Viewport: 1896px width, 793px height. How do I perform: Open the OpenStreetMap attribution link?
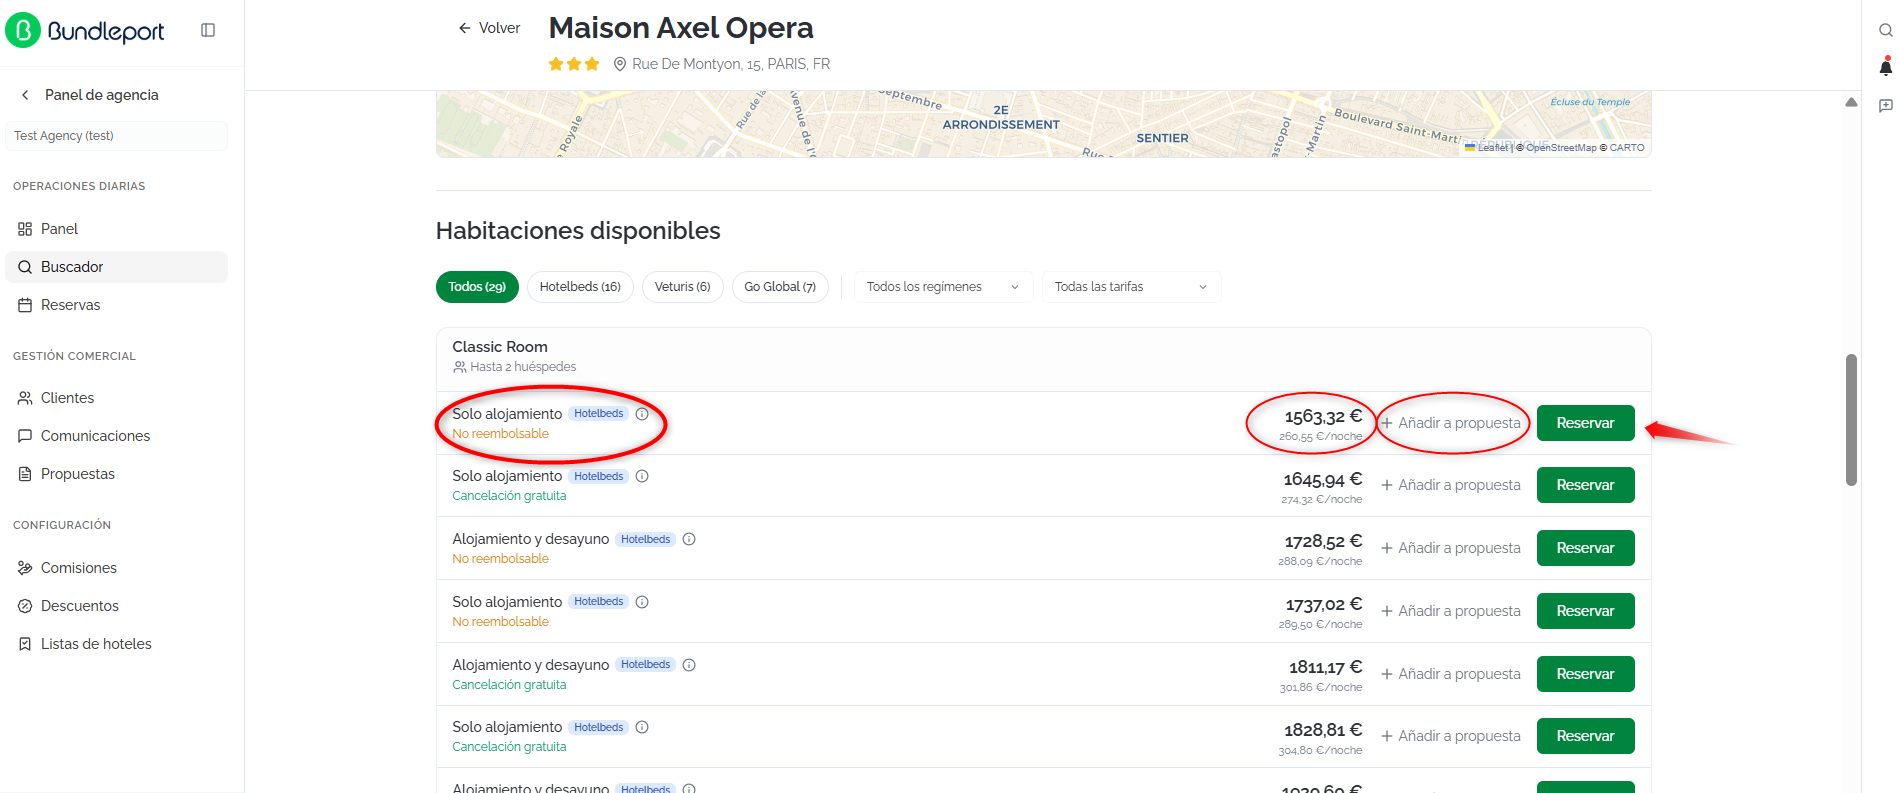(x=1561, y=148)
